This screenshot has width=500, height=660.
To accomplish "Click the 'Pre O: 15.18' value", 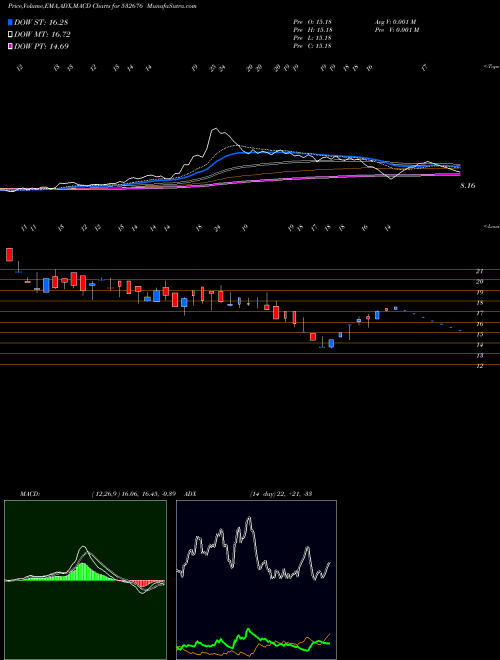I will coord(313,22).
